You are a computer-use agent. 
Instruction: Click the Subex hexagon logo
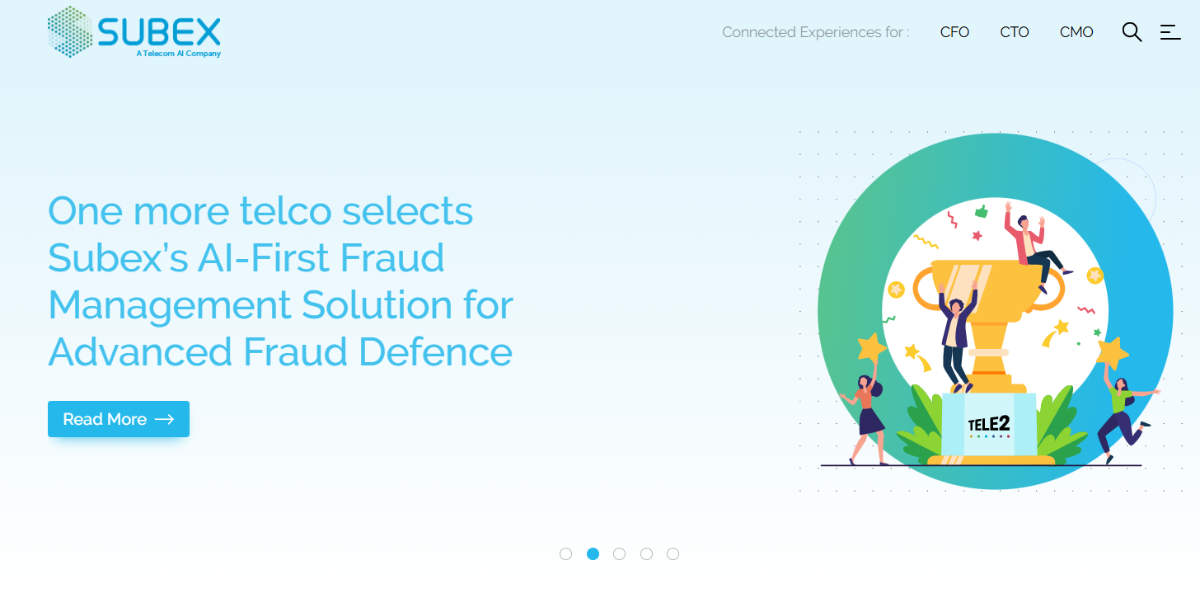[69, 31]
